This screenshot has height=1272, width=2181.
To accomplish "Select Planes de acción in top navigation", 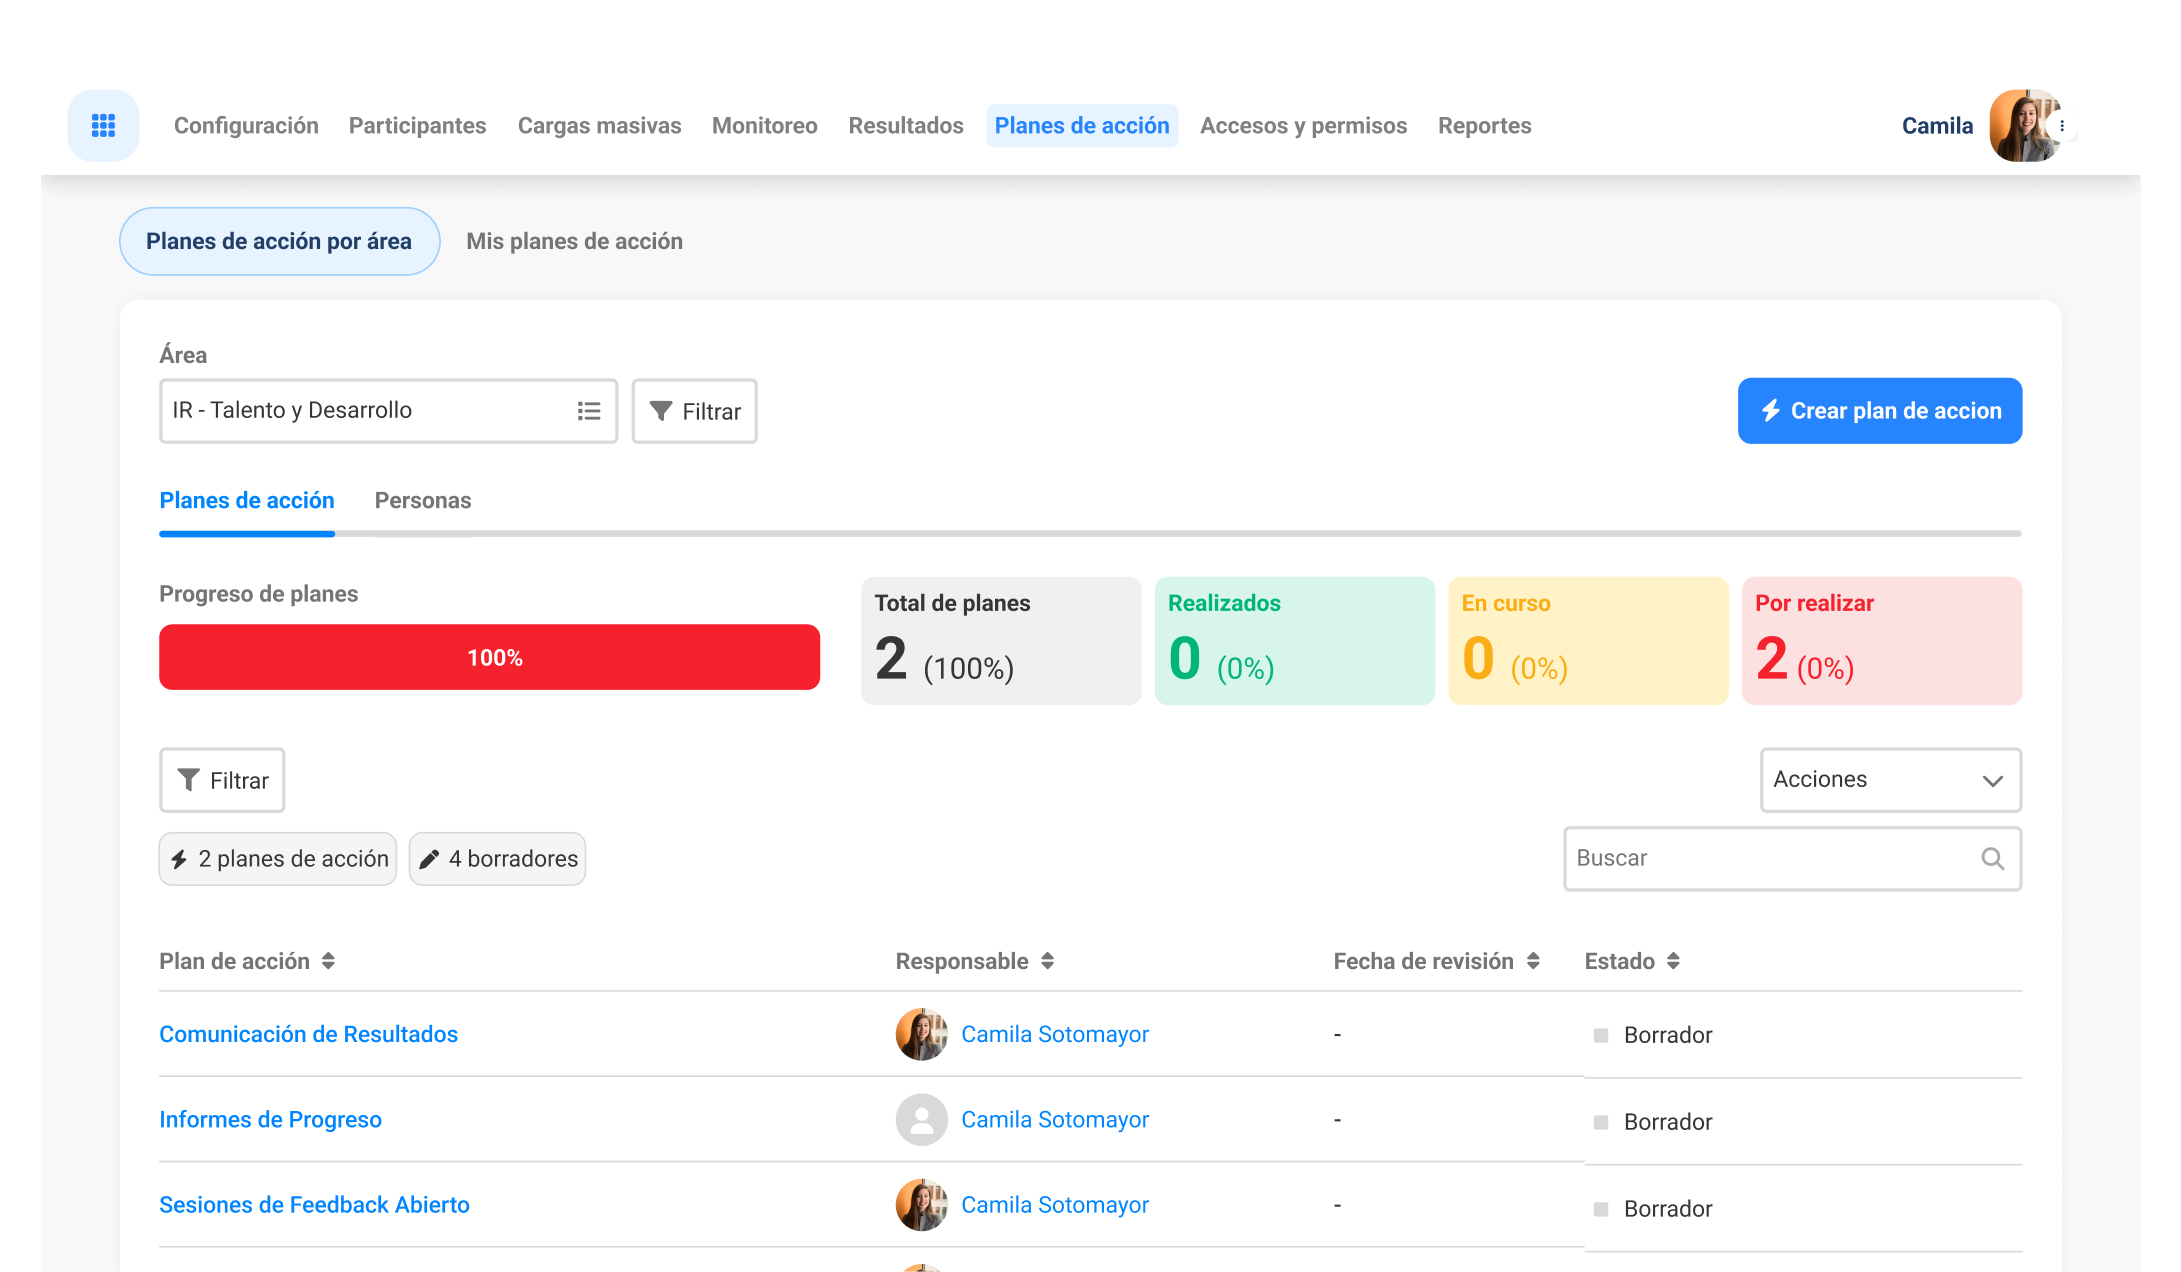I will [x=1082, y=126].
